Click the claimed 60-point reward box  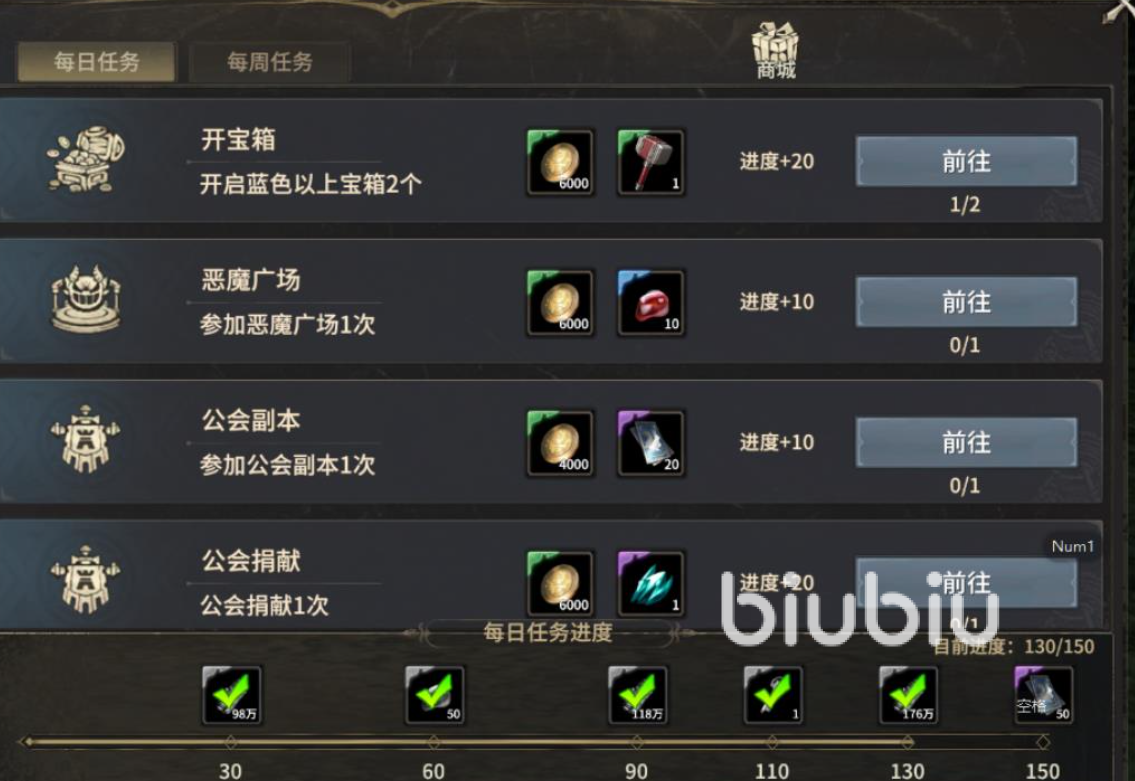[x=434, y=695]
